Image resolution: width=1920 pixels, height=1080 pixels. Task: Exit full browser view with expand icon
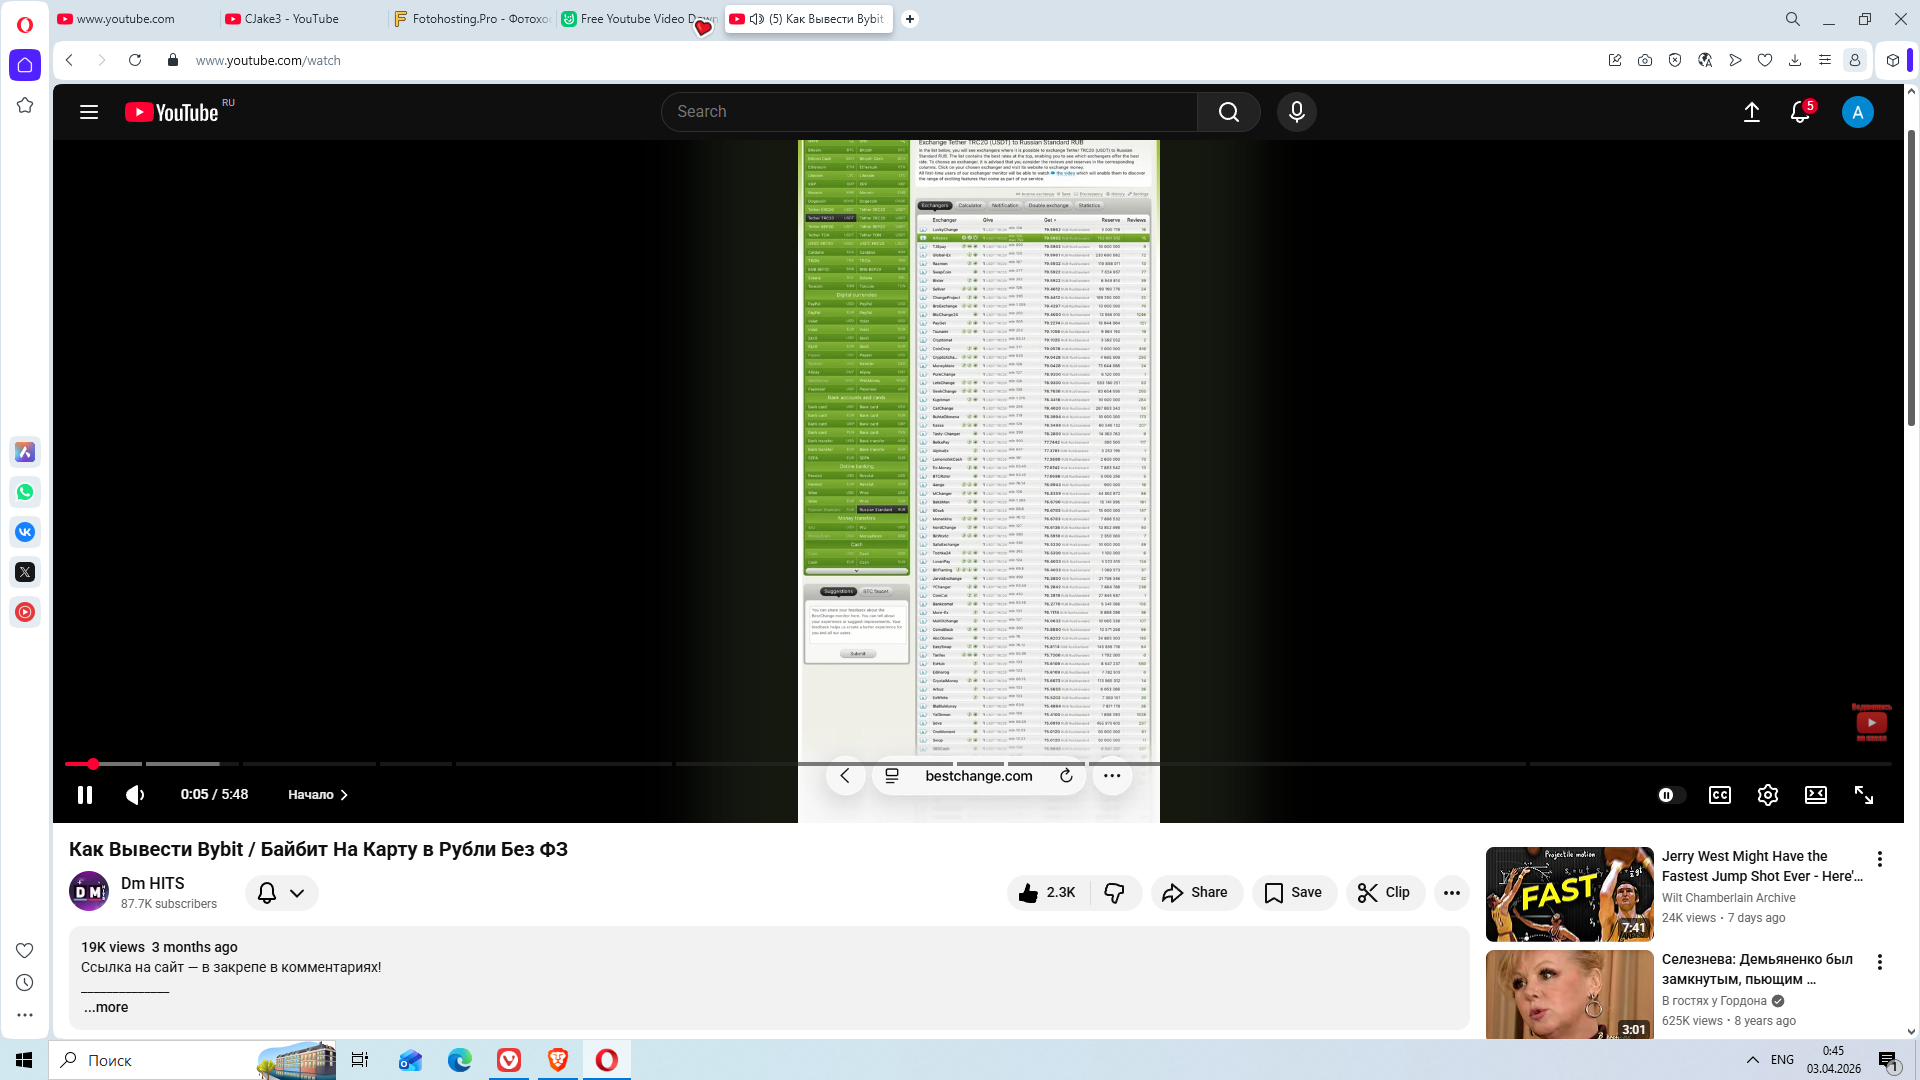click(1863, 795)
